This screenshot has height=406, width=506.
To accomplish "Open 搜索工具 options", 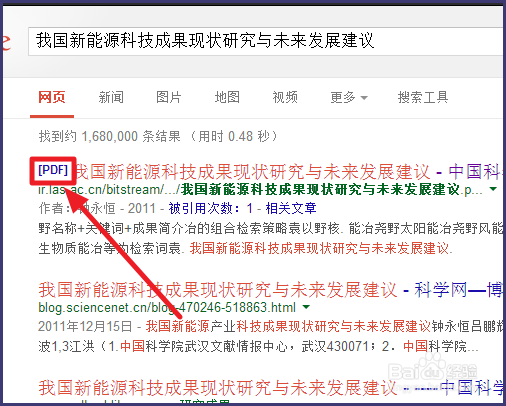I will pos(423,97).
